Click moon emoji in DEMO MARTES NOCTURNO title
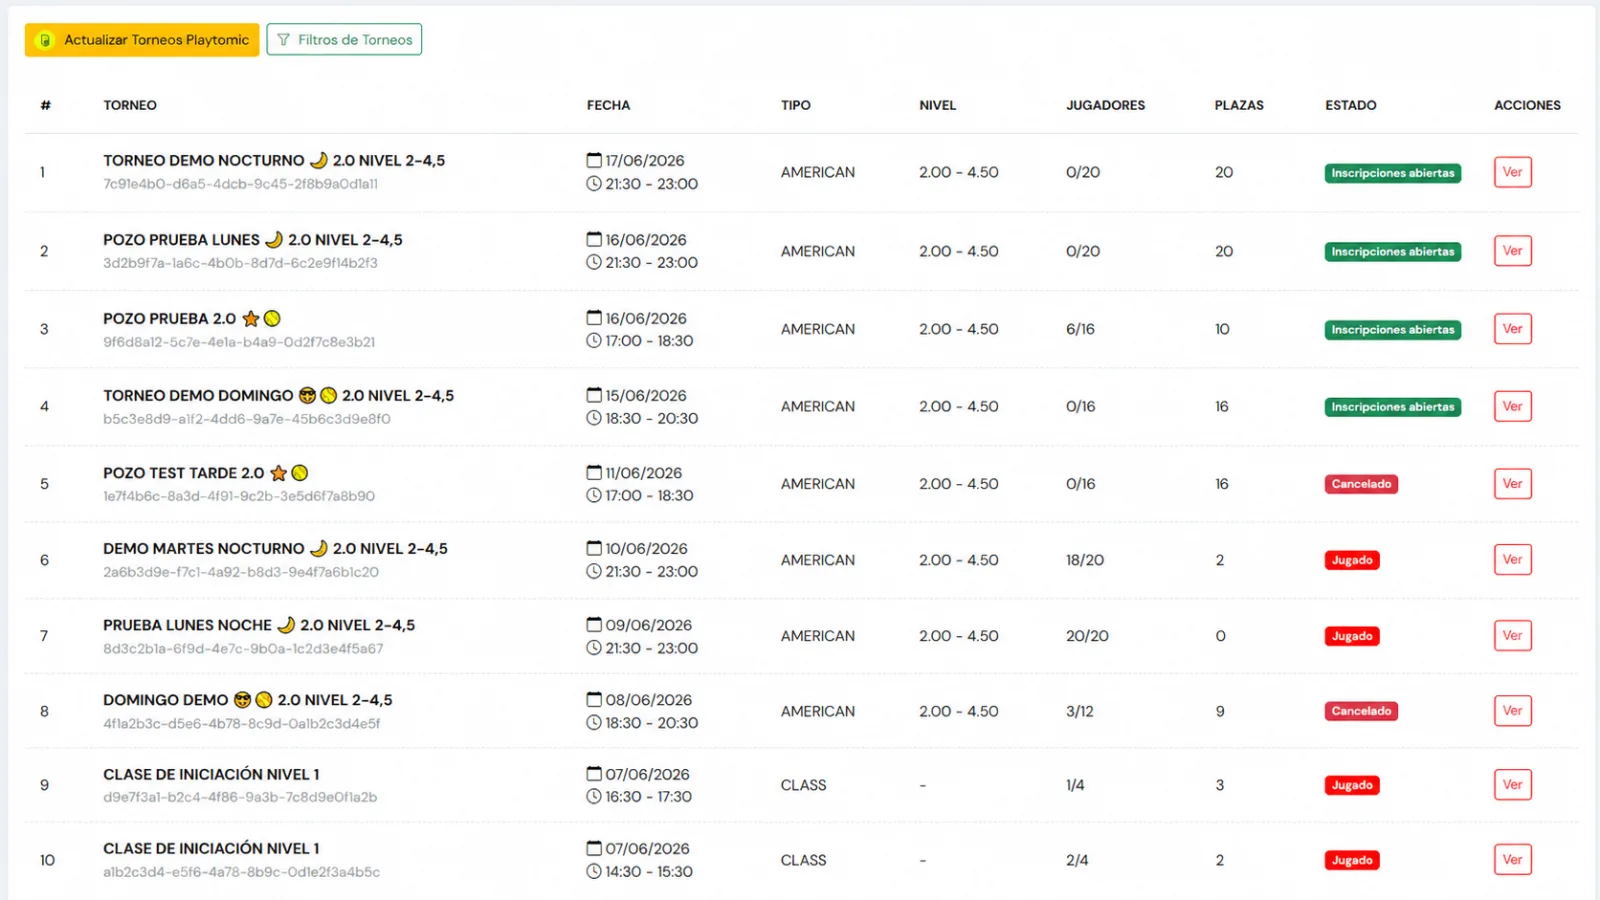The height and width of the screenshot is (900, 1600). coord(319,548)
